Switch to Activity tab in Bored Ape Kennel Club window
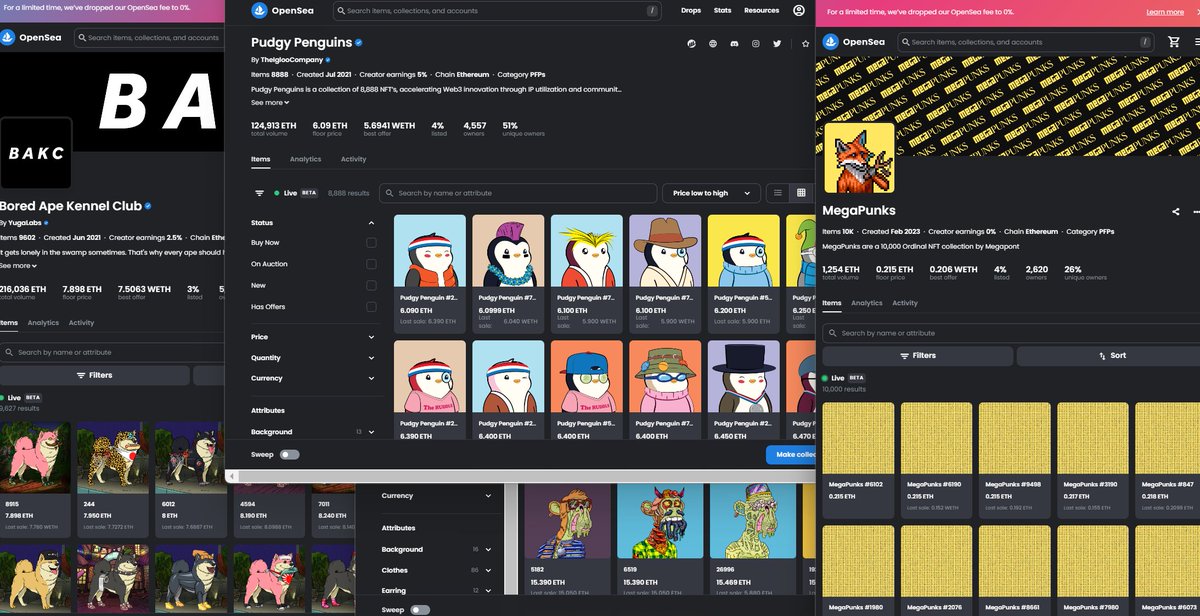The width and height of the screenshot is (1200, 616). (81, 323)
